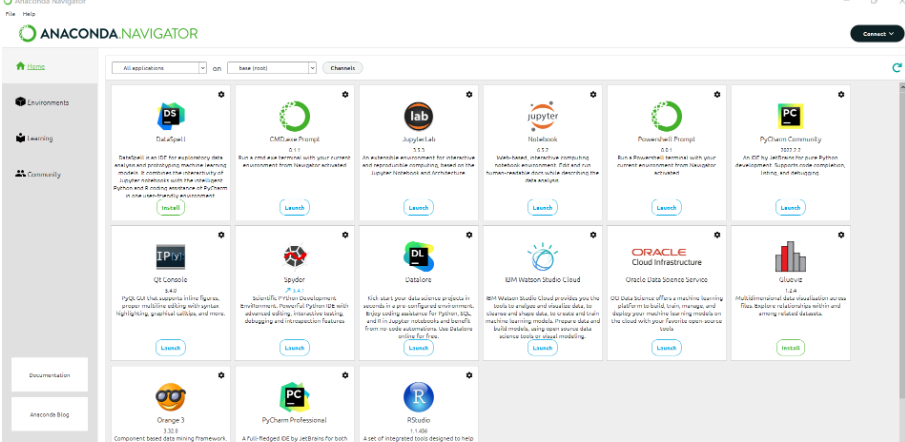Open the PyCharm Community gear options

[841, 94]
